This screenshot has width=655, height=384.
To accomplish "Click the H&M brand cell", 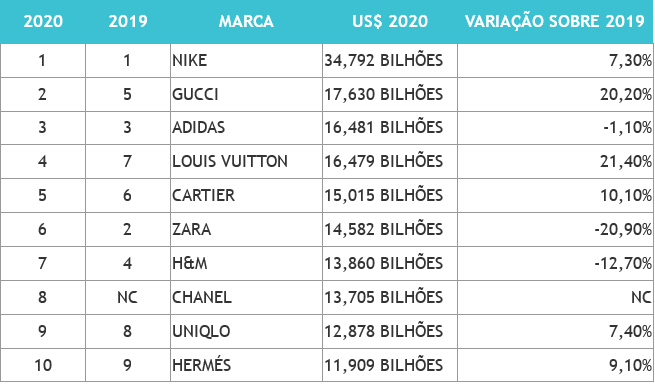I will click(246, 263).
